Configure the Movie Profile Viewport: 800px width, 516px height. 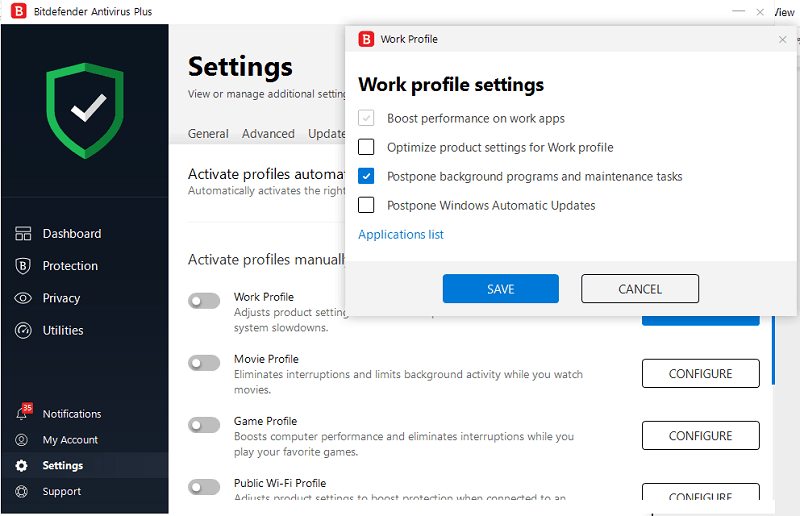click(701, 374)
